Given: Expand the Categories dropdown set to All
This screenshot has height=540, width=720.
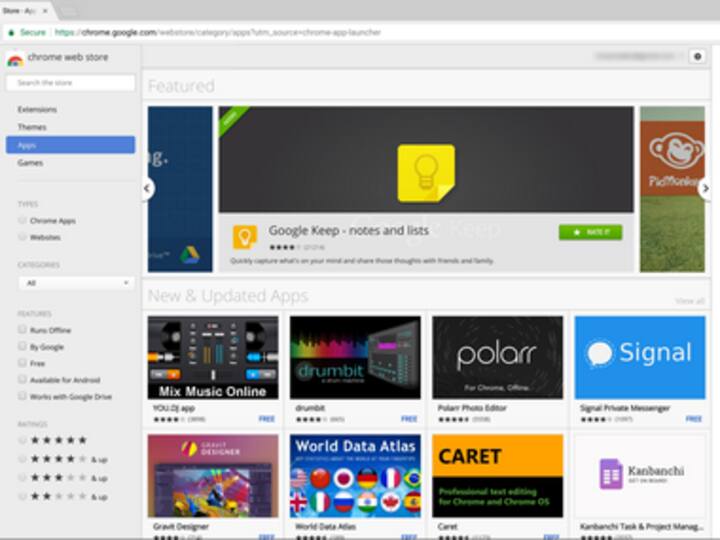Looking at the screenshot, I should point(76,283).
